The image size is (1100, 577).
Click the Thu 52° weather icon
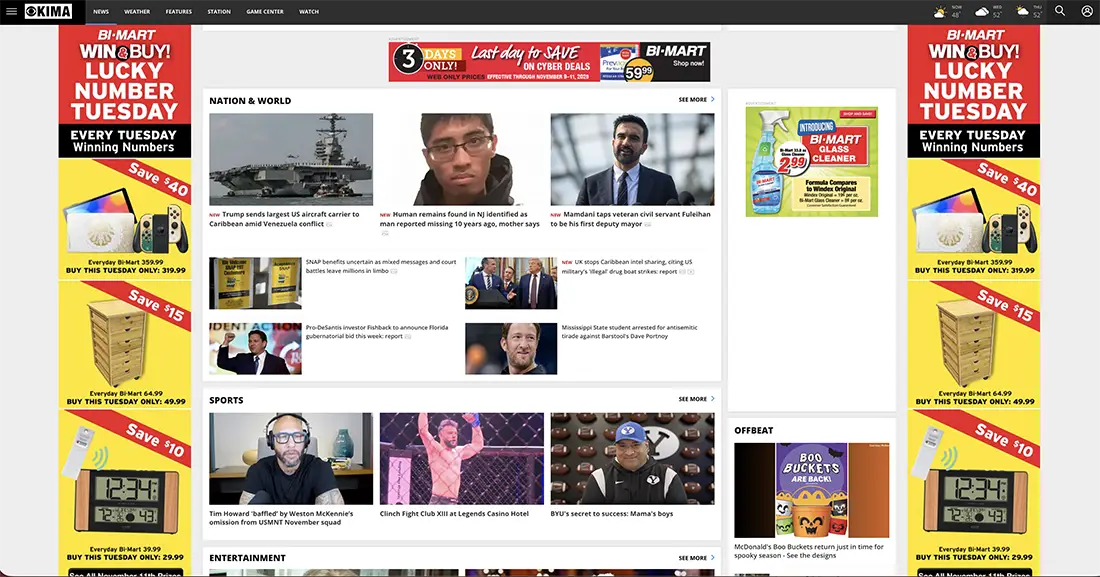(x=1023, y=12)
